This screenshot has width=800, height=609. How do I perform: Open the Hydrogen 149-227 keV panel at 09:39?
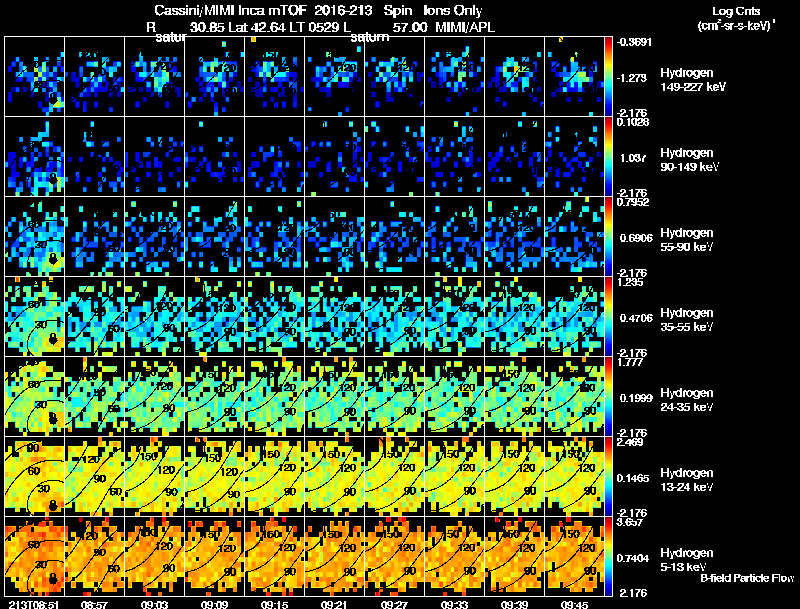514,77
